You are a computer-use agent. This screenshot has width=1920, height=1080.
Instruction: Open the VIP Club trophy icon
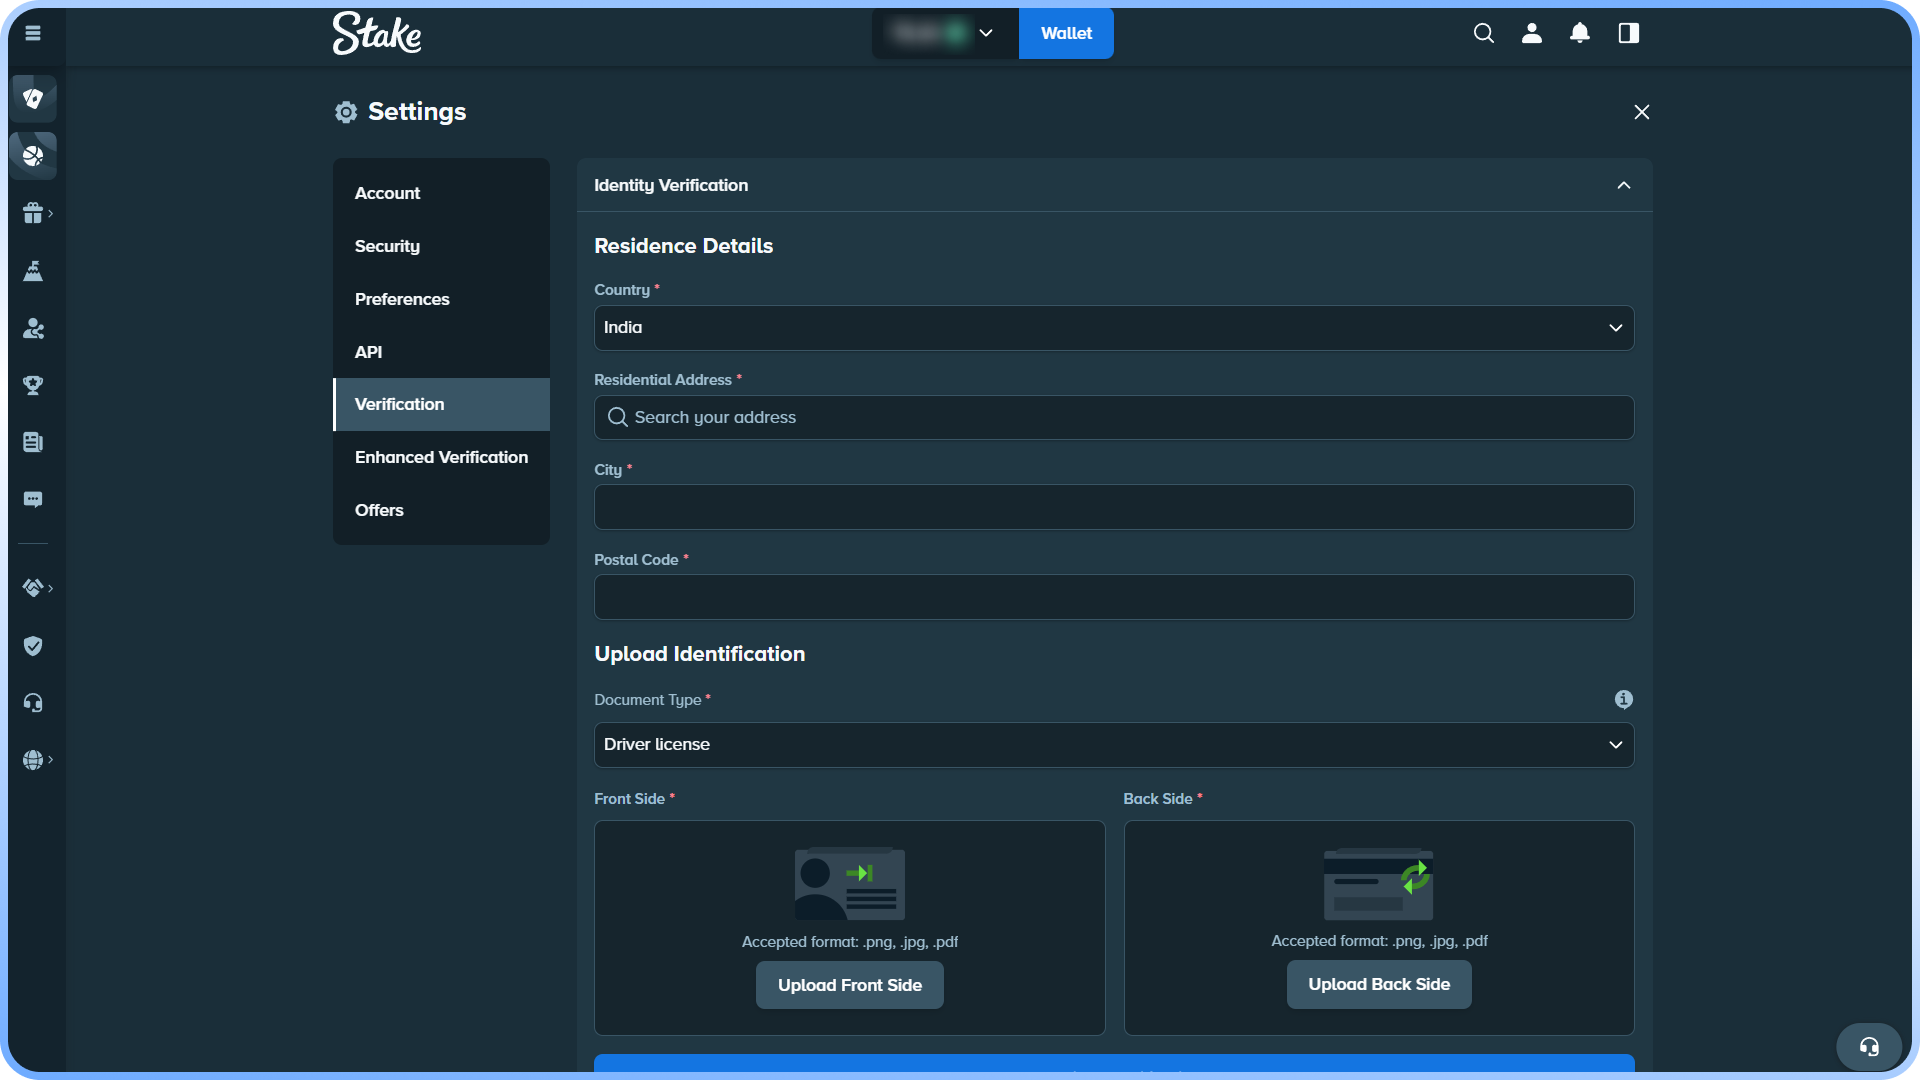pos(33,385)
